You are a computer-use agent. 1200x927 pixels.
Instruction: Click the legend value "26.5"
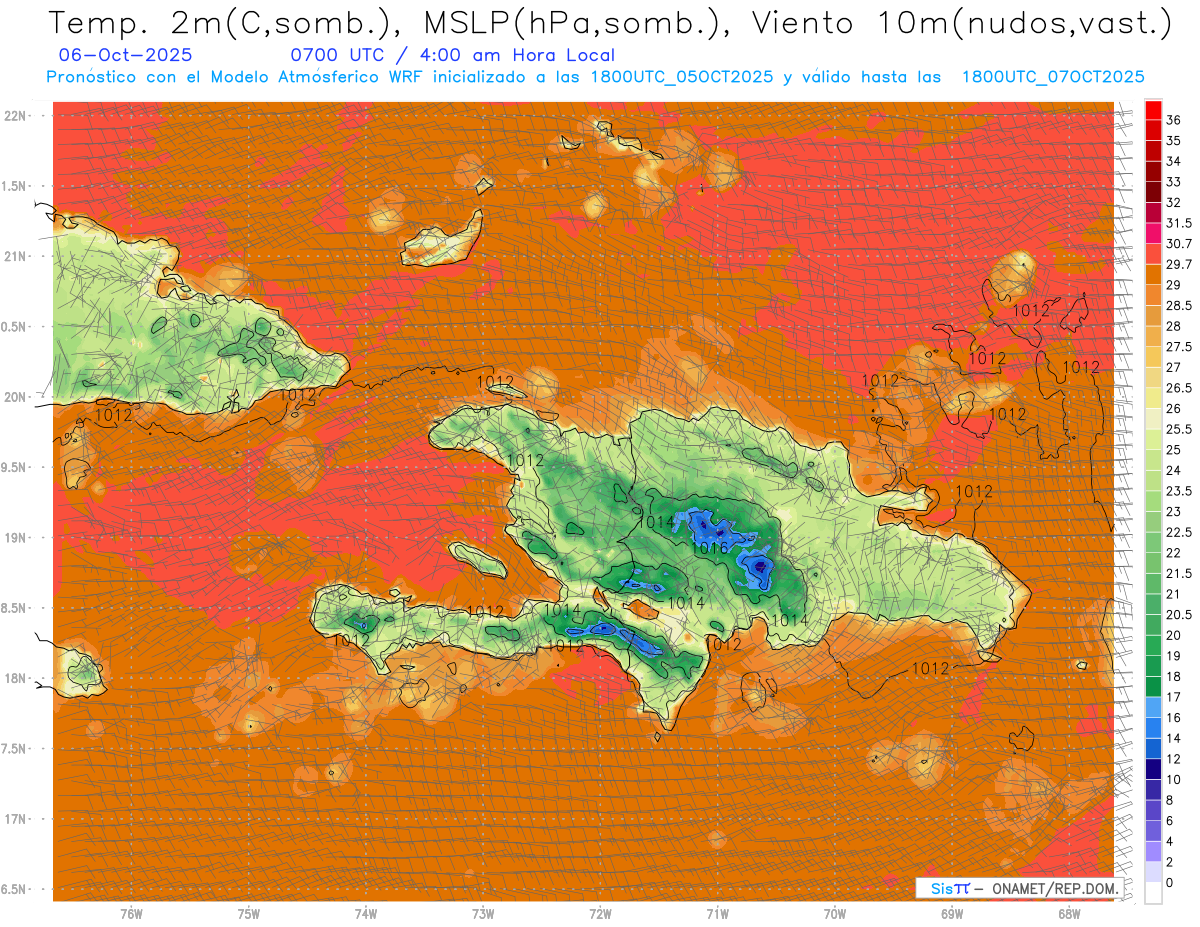click(x=1180, y=388)
